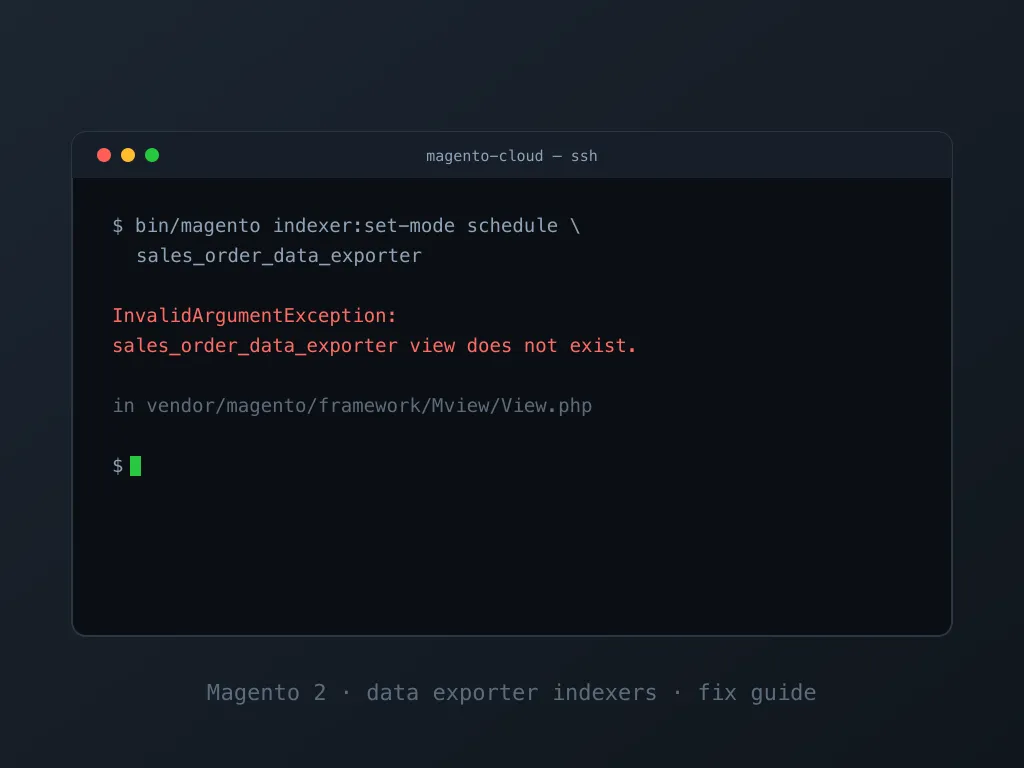Click the red close window button
The height and width of the screenshot is (768, 1024).
(104, 155)
